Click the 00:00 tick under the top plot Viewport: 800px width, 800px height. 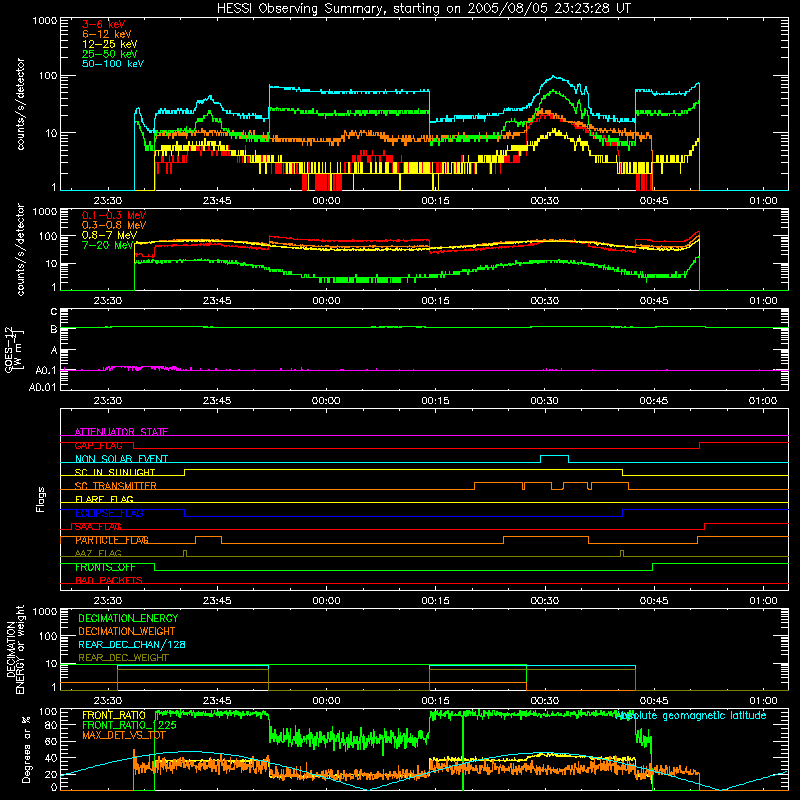(x=326, y=201)
